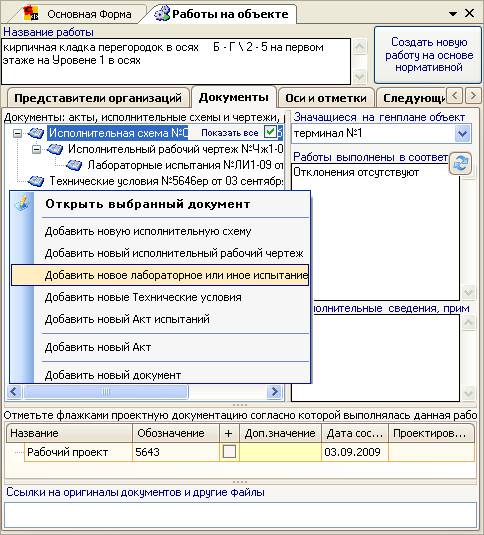Select the 5643 cell
Viewport: 484px width, 535px height.
point(176,452)
